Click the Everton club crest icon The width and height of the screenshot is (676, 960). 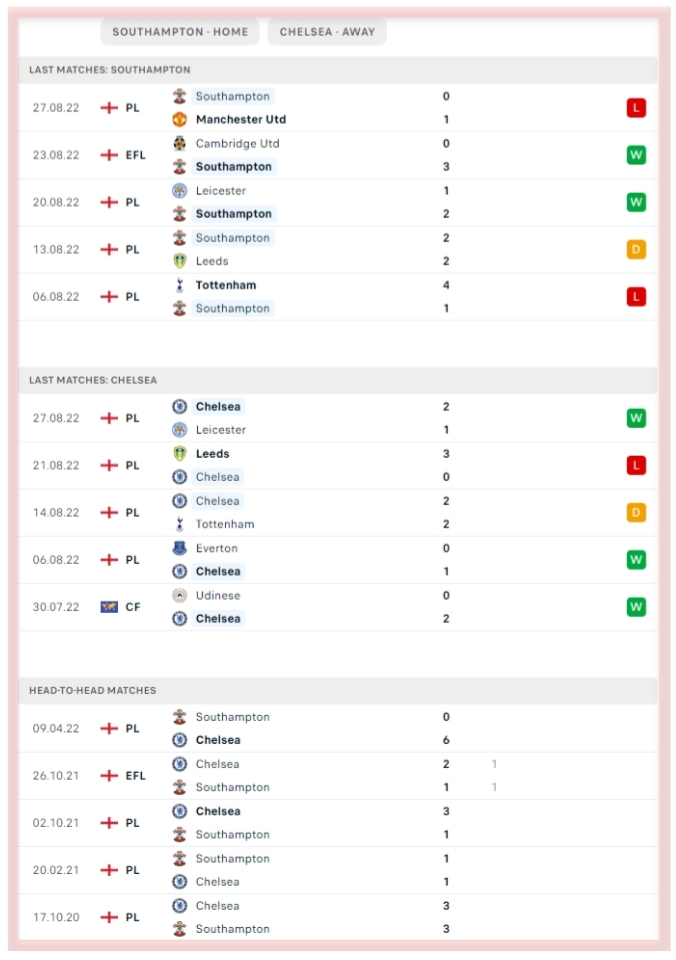[179, 548]
